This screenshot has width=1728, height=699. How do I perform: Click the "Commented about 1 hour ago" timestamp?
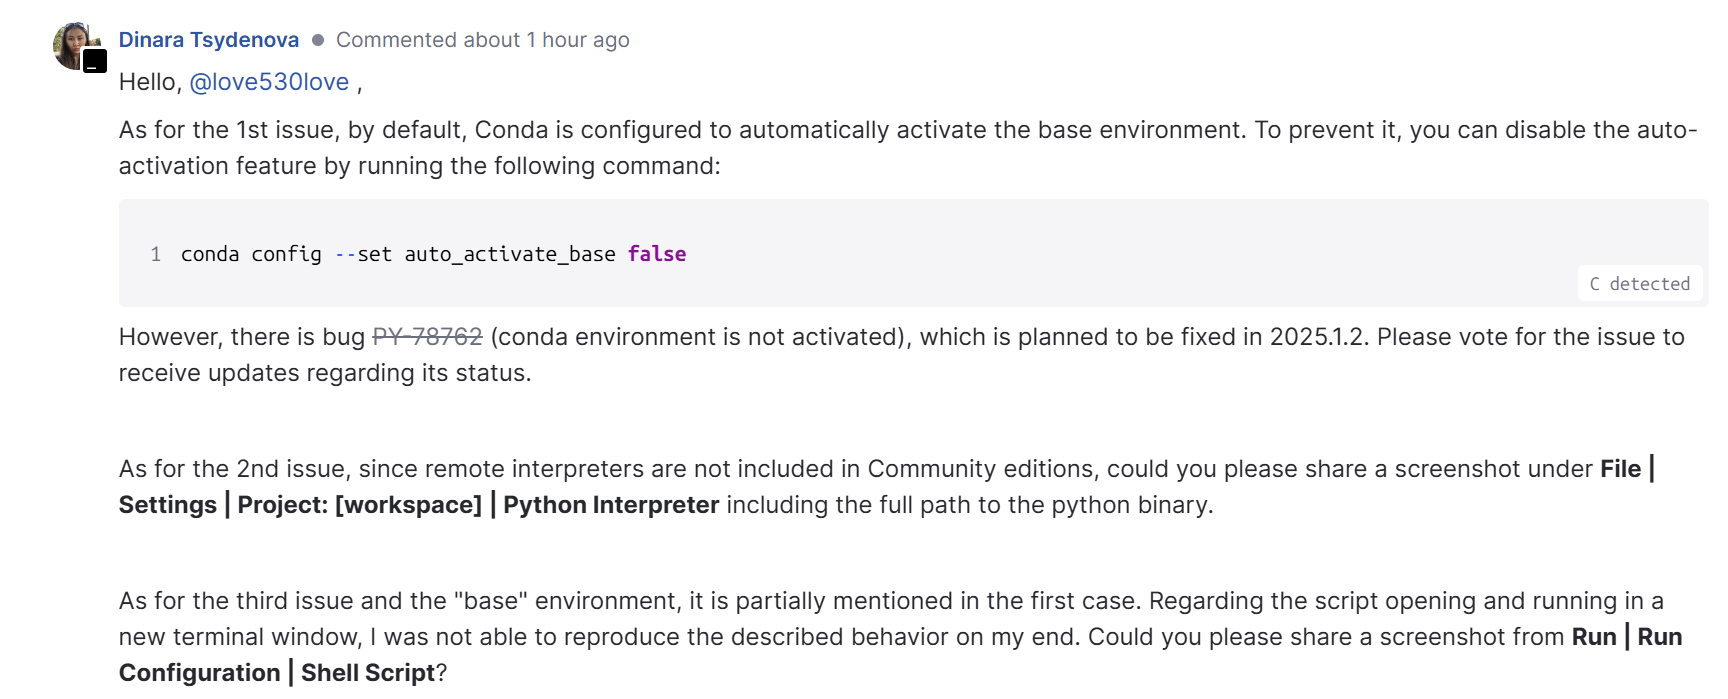coord(482,40)
